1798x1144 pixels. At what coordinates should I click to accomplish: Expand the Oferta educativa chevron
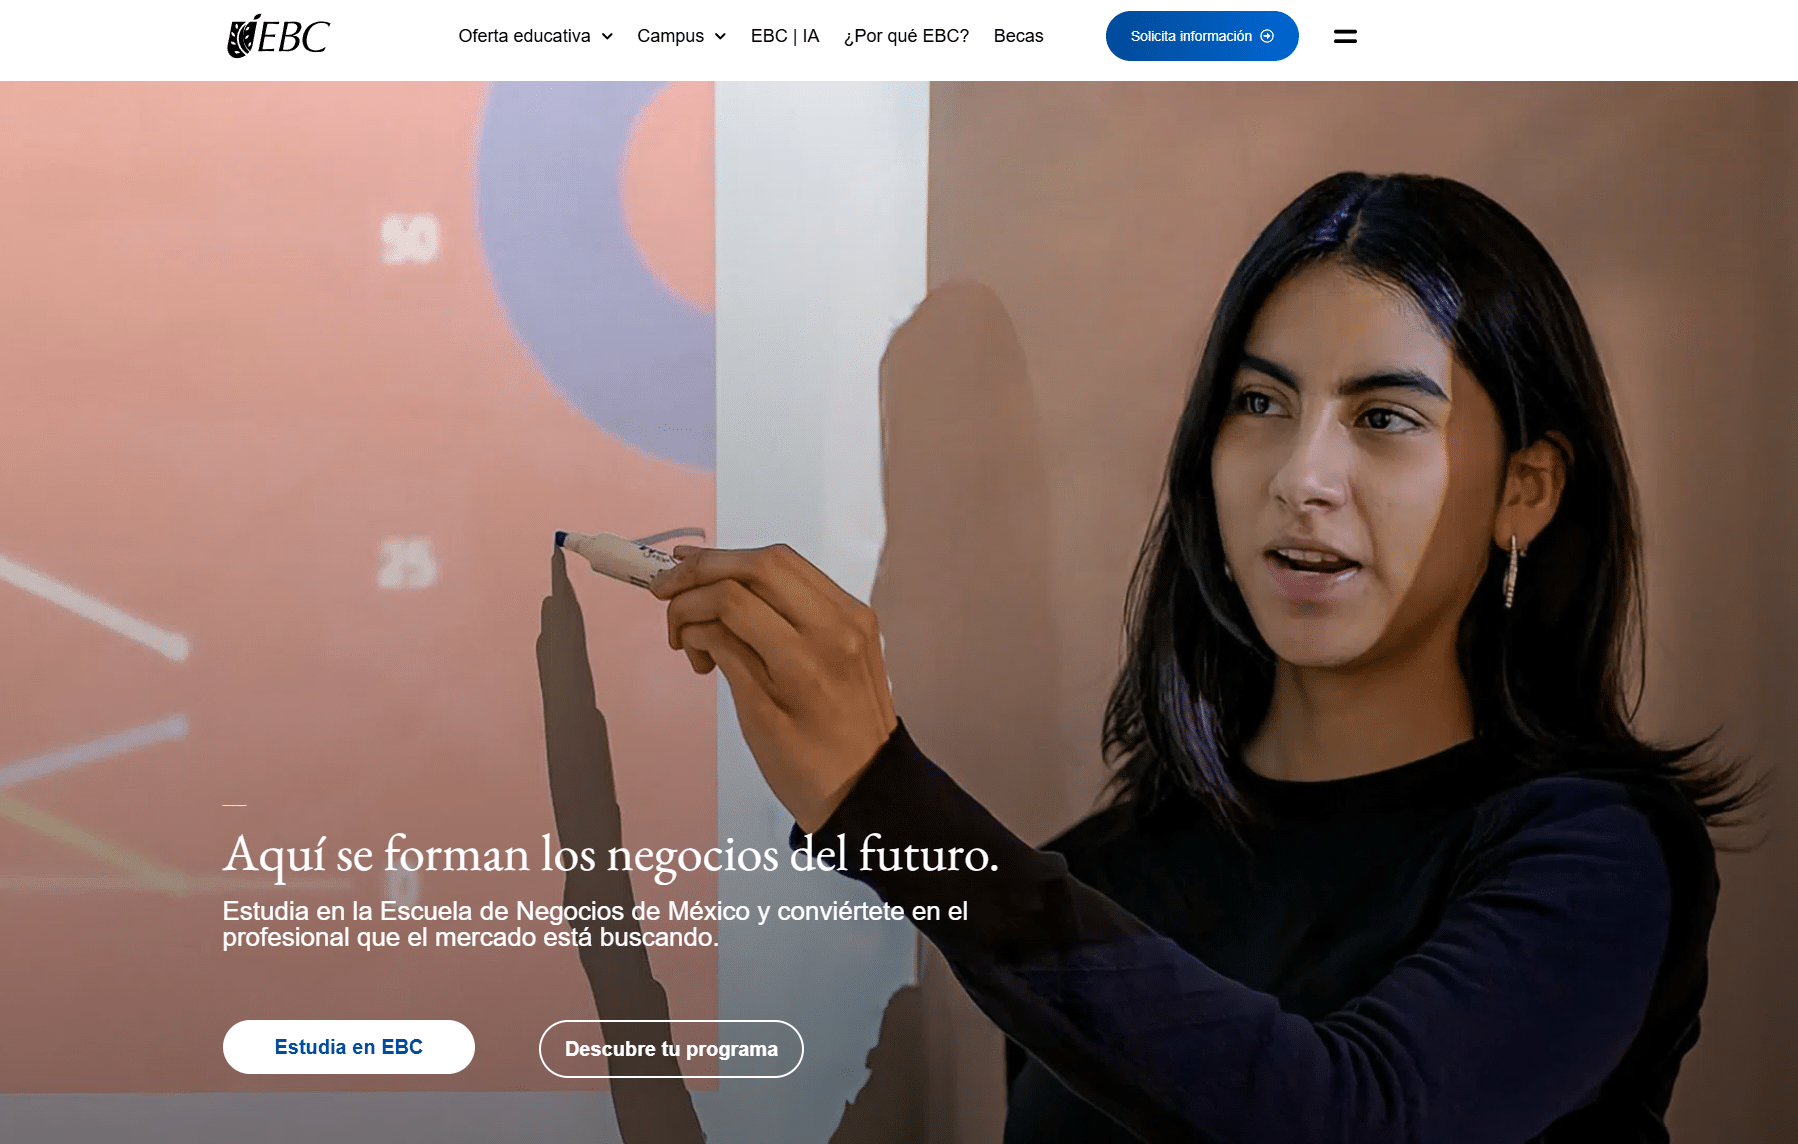(x=607, y=36)
